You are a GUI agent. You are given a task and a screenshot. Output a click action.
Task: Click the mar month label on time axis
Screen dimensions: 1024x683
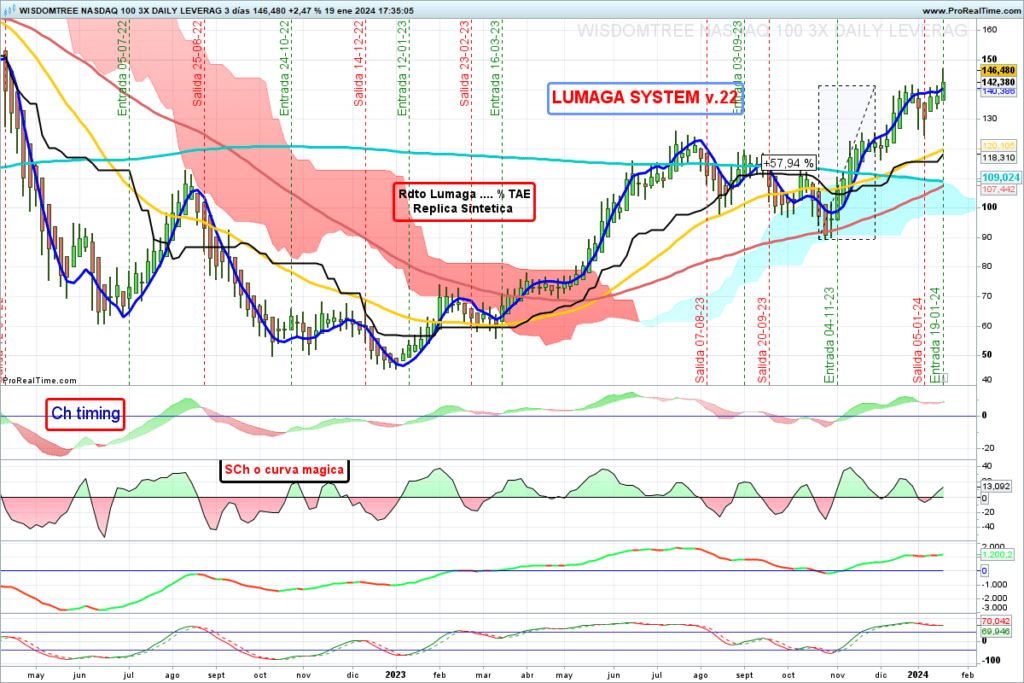tap(483, 675)
